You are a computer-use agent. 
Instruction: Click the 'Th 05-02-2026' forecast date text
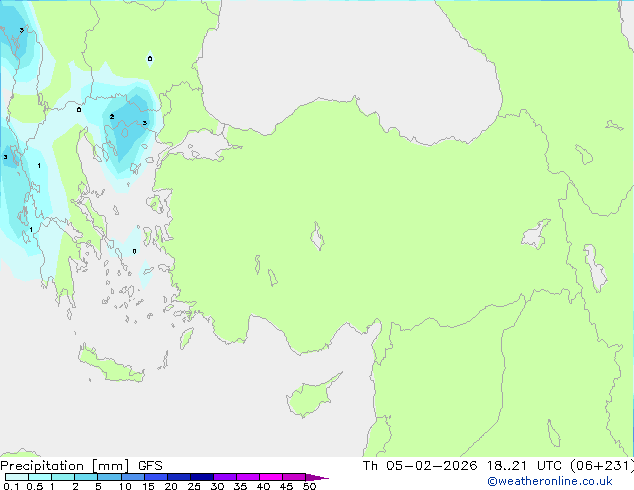pyautogui.click(x=420, y=466)
